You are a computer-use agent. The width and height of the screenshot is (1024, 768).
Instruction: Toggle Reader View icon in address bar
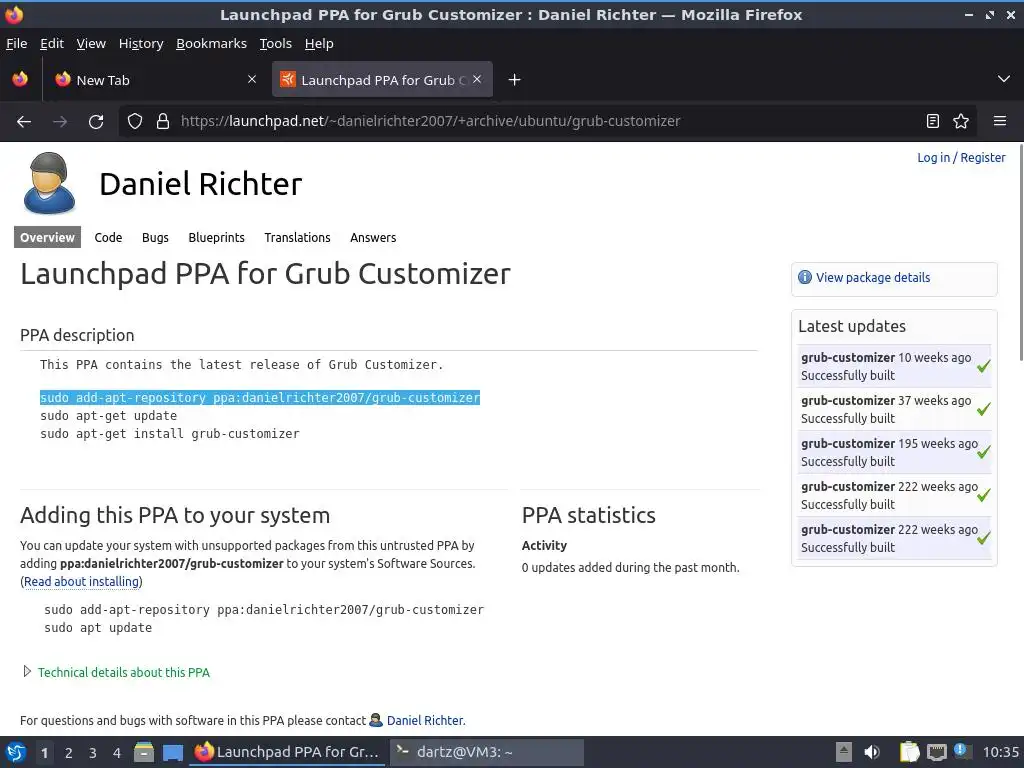coord(933,121)
